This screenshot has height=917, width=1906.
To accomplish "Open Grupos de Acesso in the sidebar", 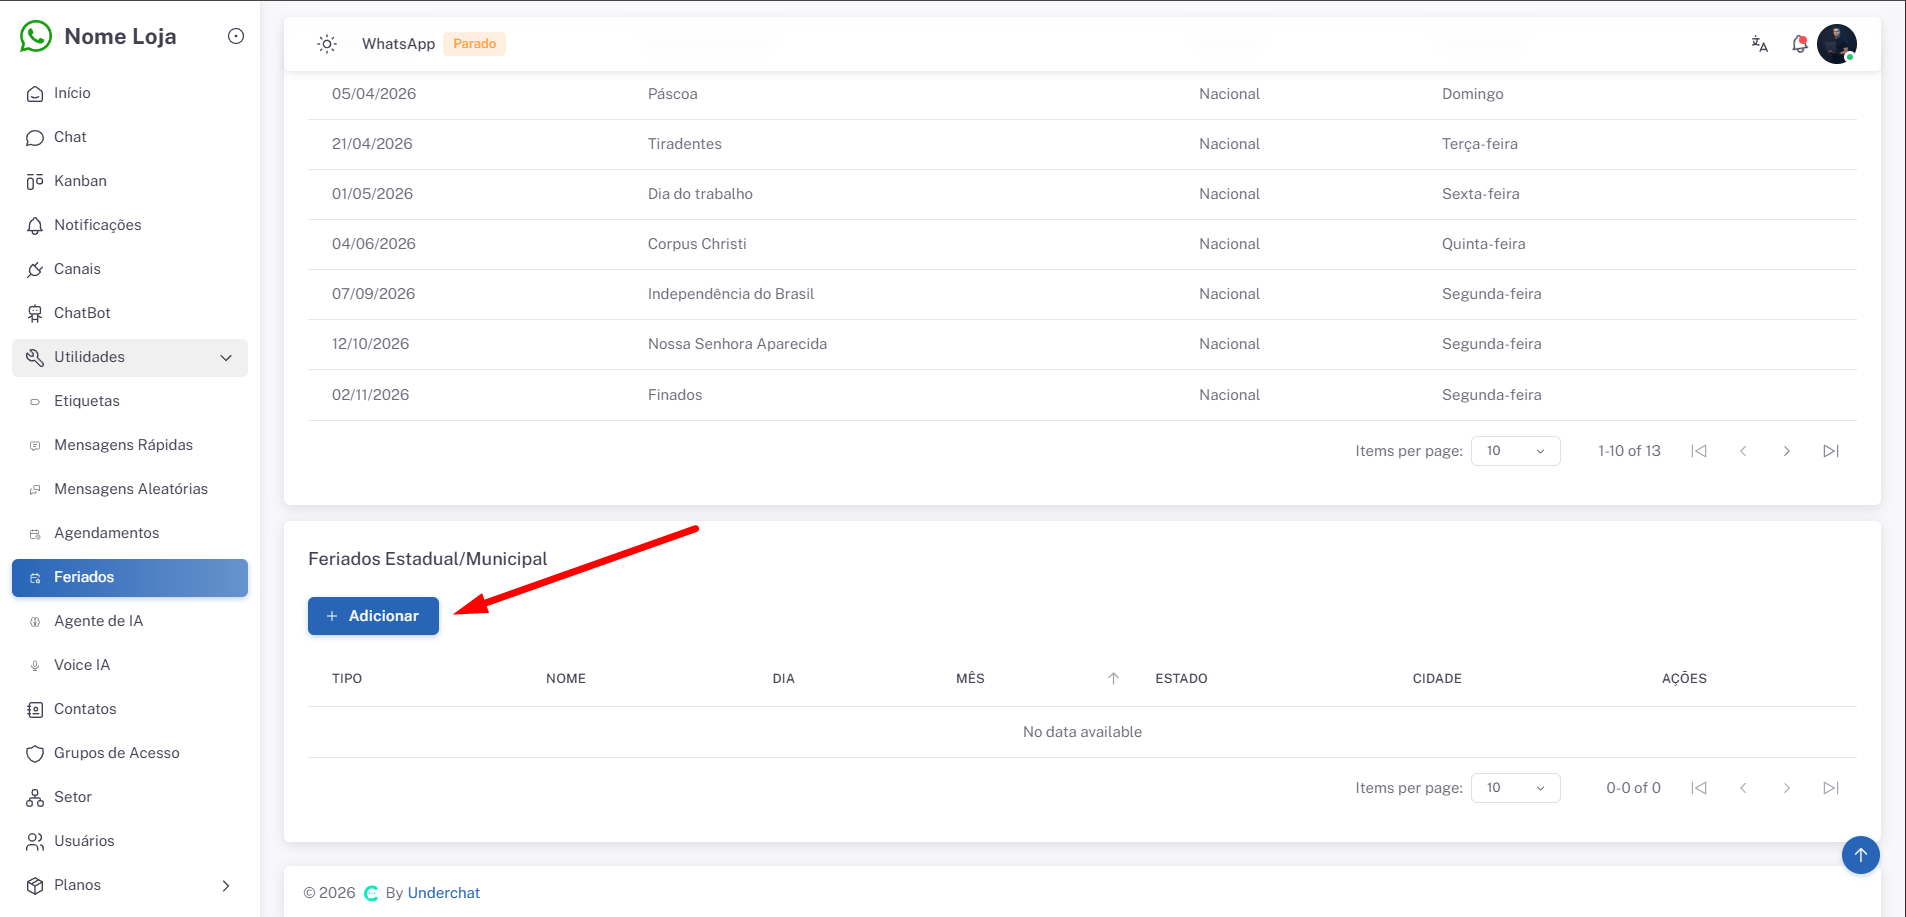I will click(130, 753).
